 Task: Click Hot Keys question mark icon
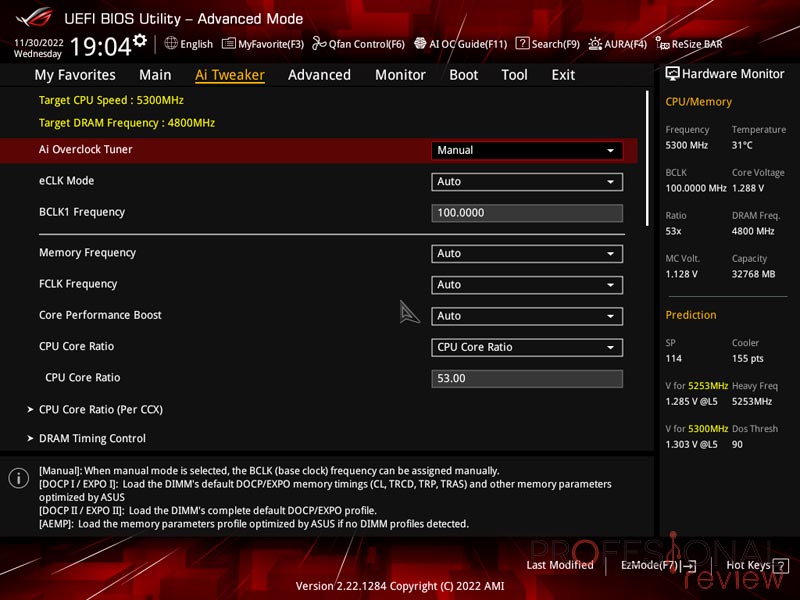[x=781, y=565]
